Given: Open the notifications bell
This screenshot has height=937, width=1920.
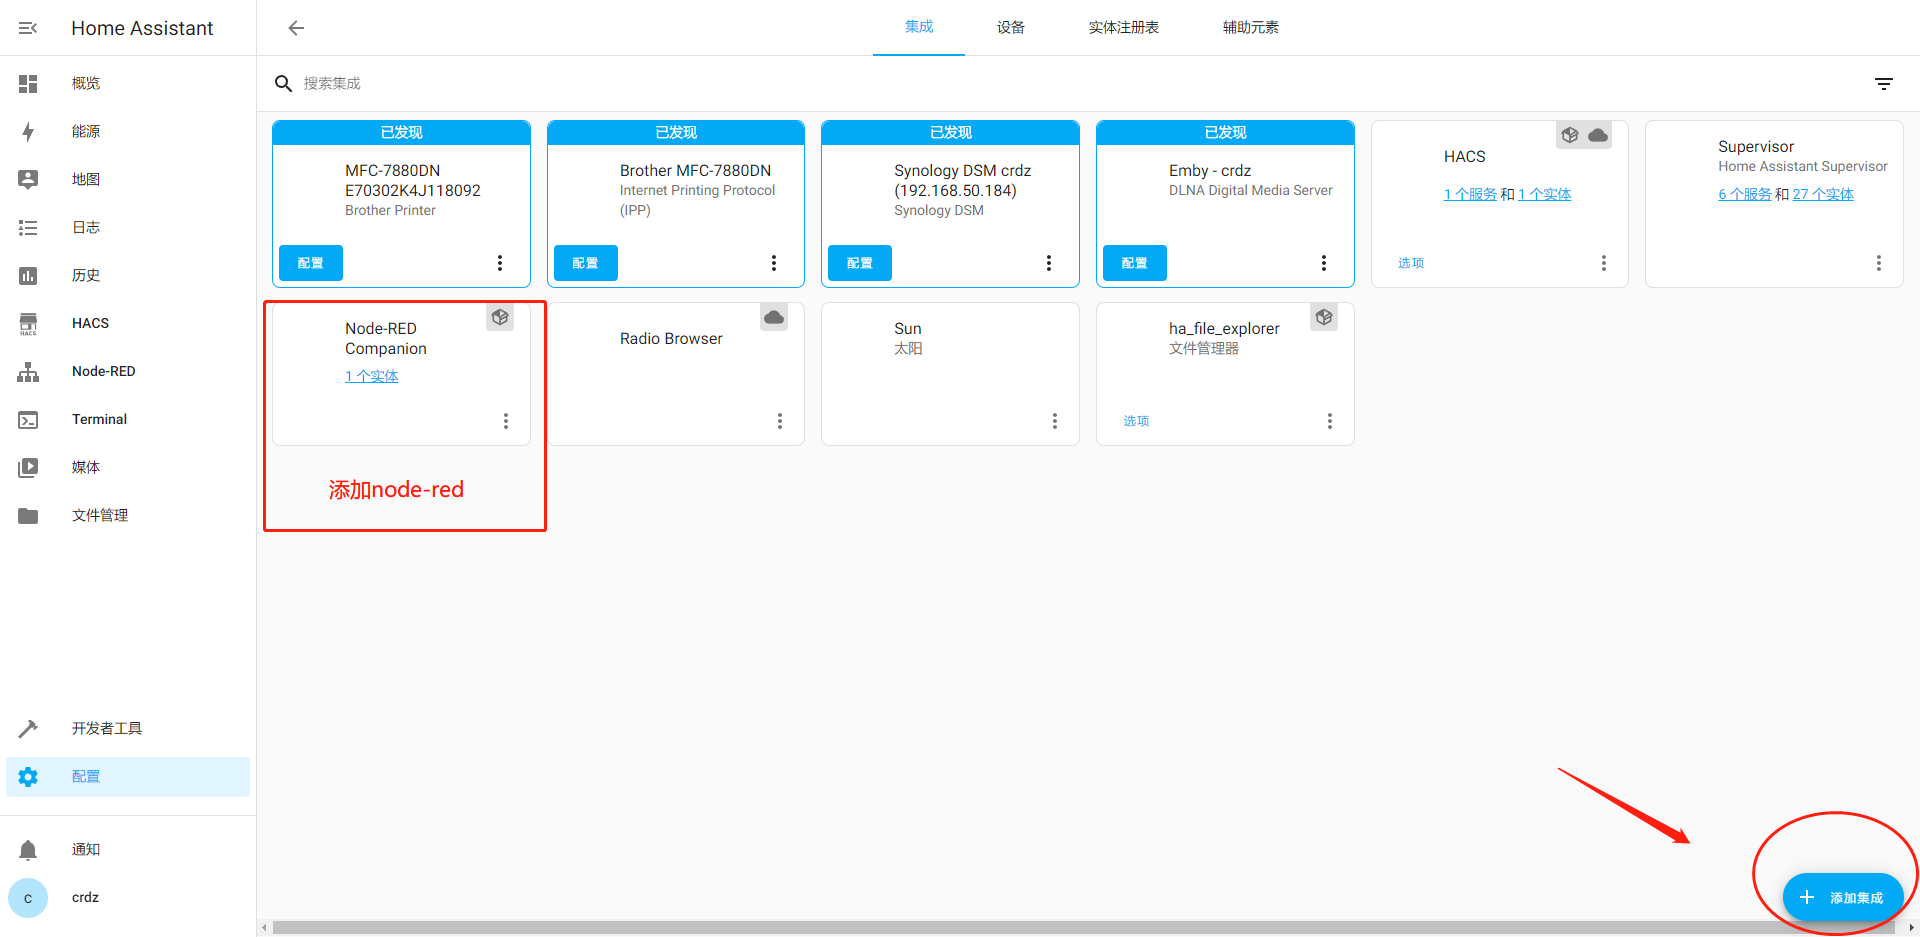Looking at the screenshot, I should tap(28, 849).
